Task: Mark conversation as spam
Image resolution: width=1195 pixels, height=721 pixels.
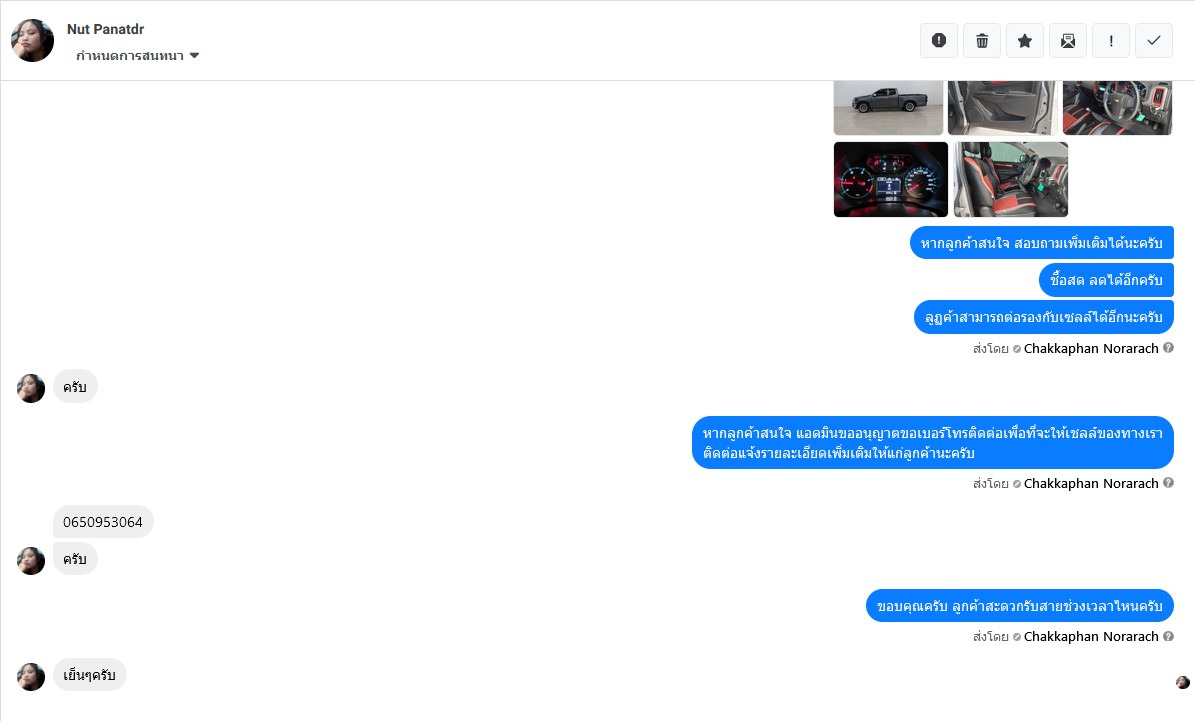Action: pyautogui.click(x=939, y=40)
